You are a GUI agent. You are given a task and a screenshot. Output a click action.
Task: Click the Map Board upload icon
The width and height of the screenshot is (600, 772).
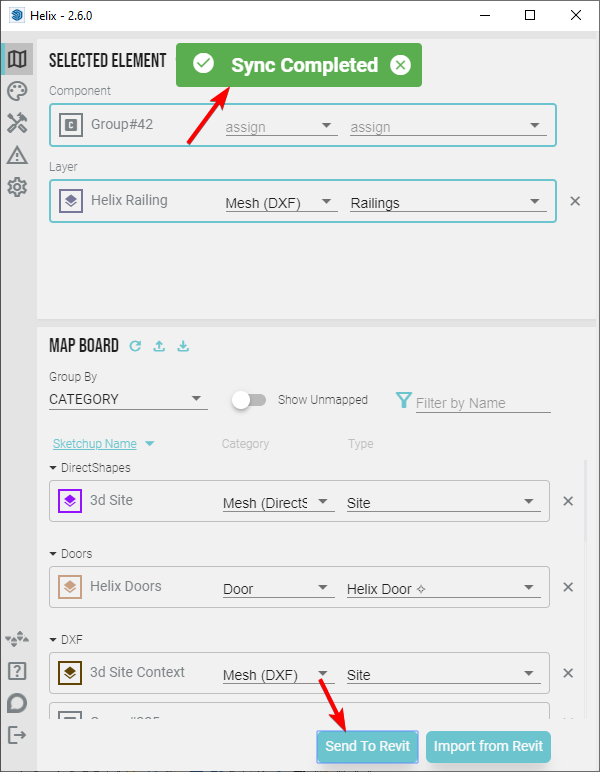pos(159,346)
